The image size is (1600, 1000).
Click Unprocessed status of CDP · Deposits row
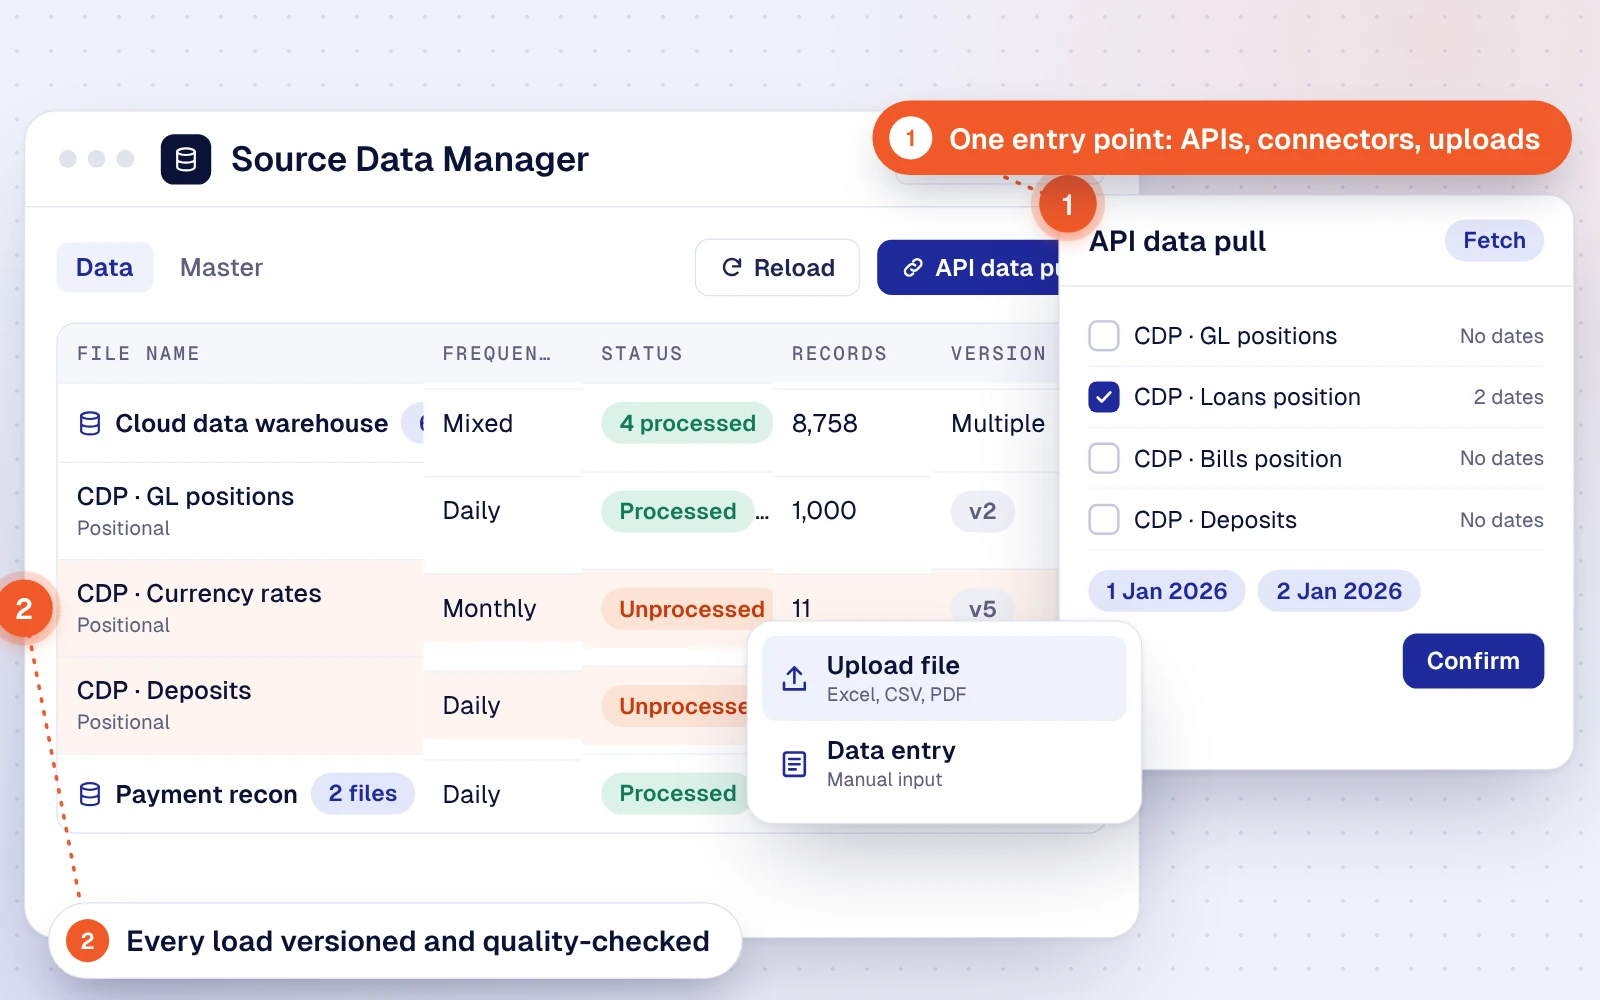click(x=676, y=706)
